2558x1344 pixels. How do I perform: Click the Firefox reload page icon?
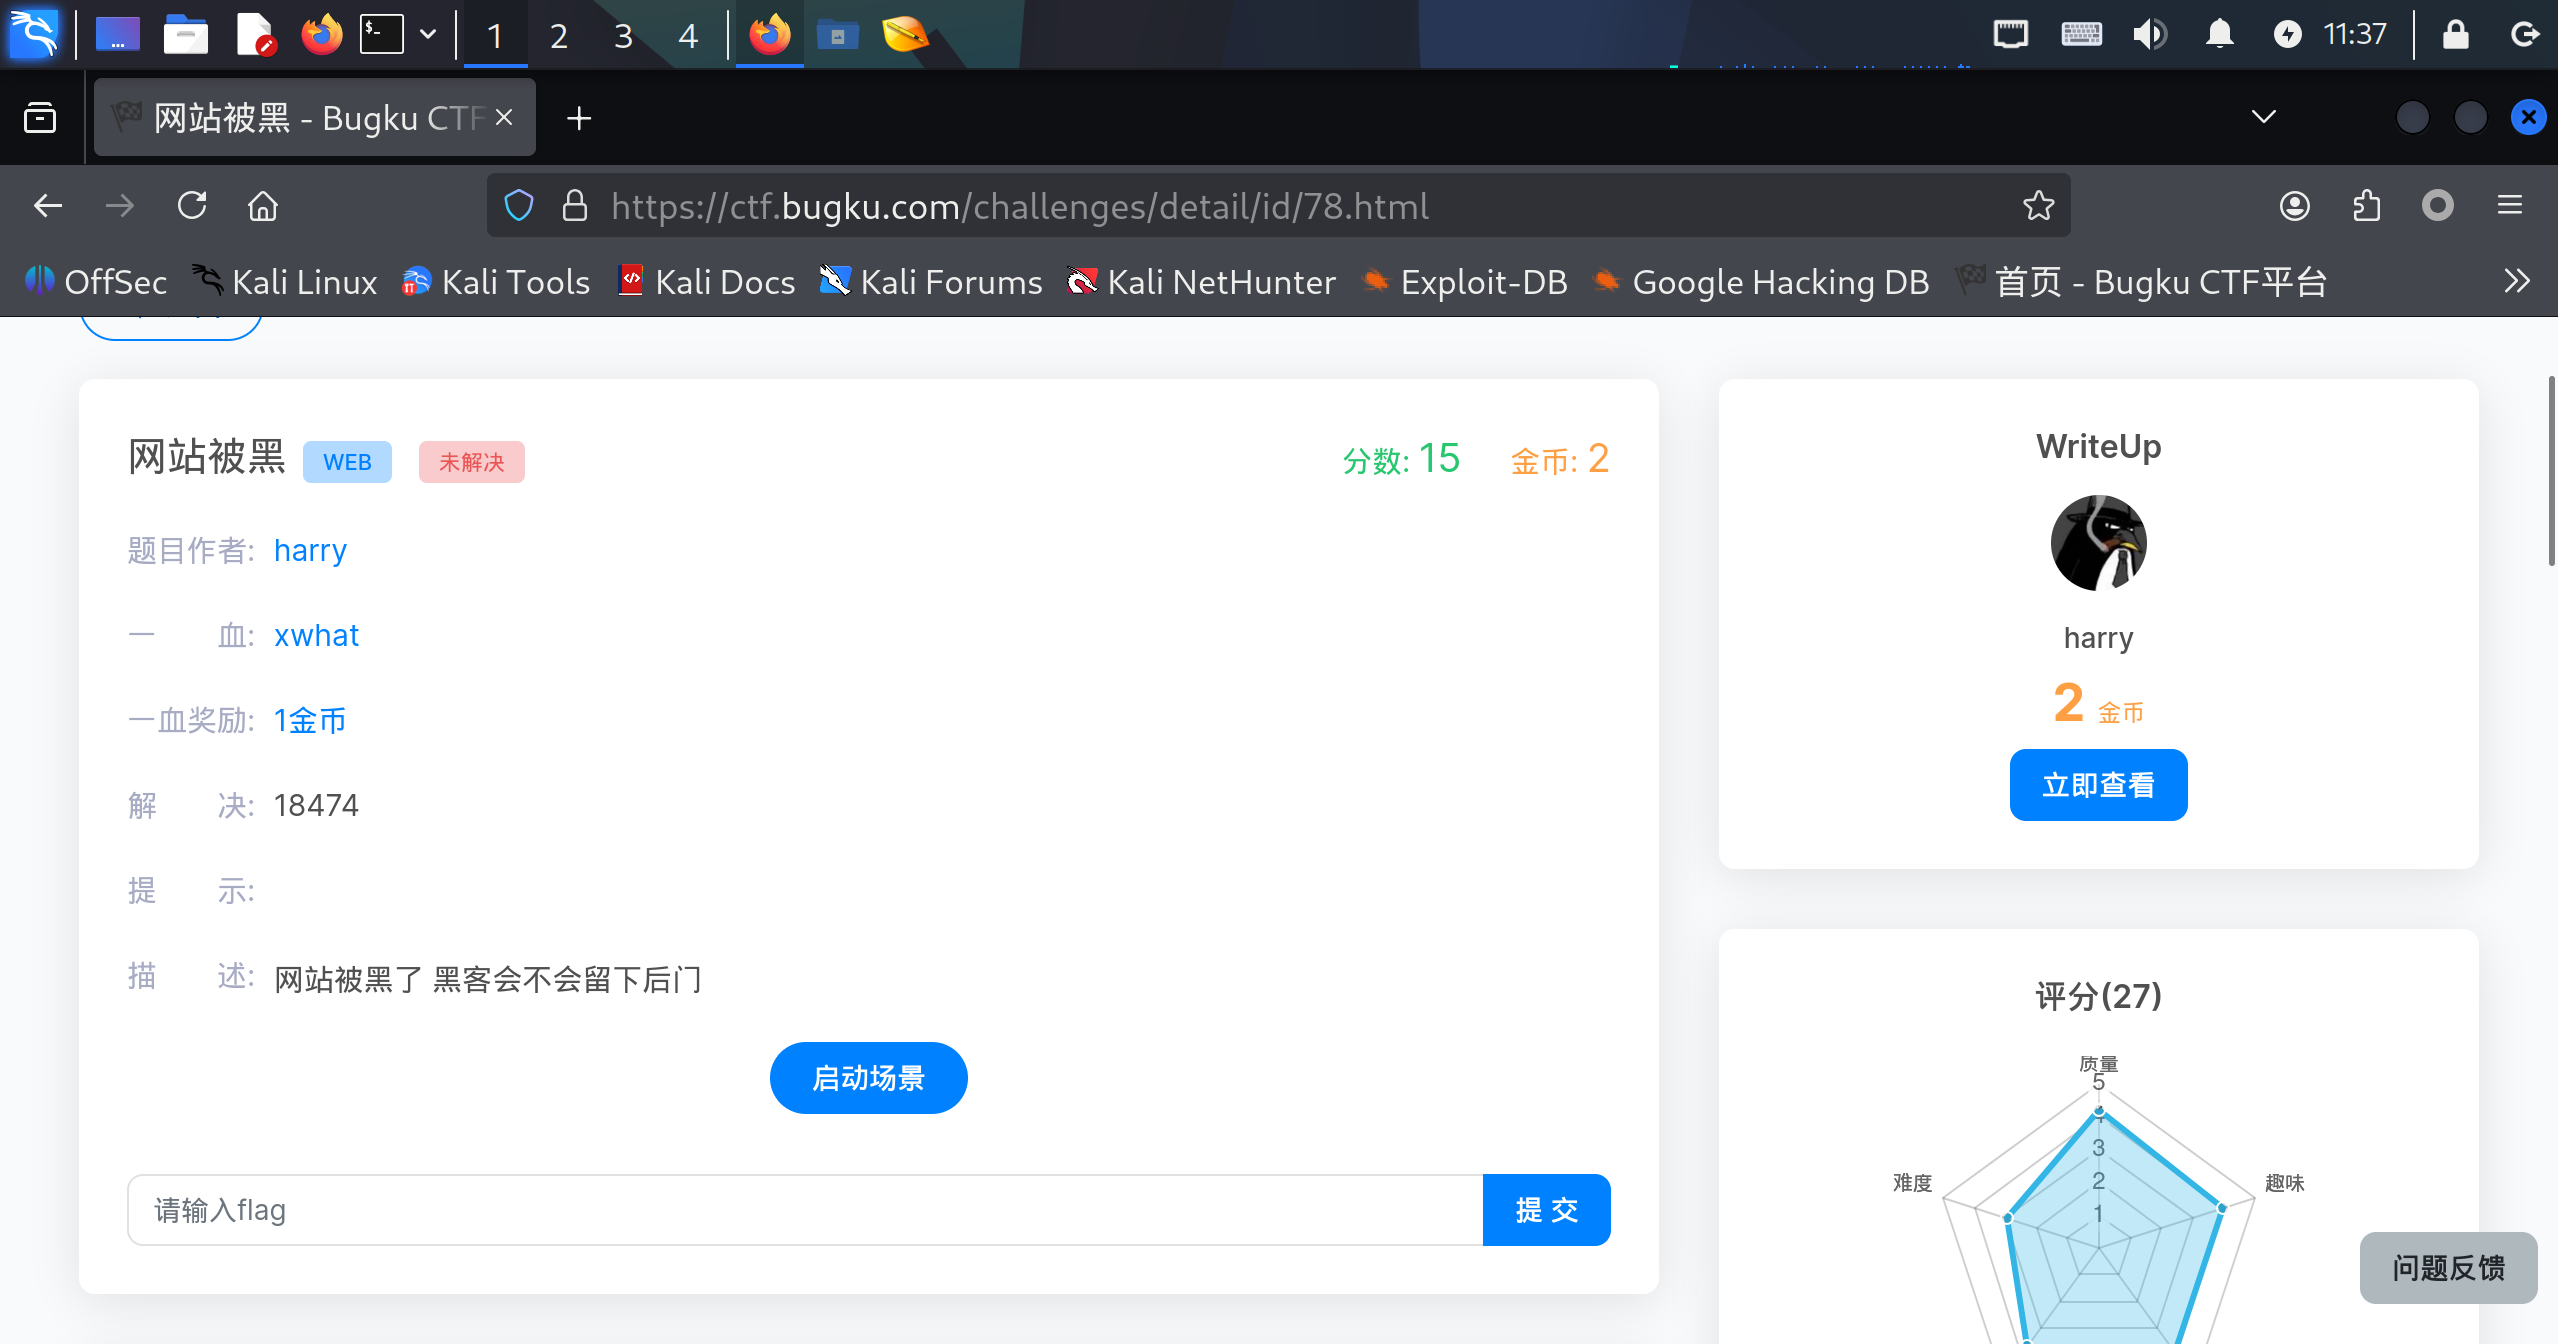192,206
